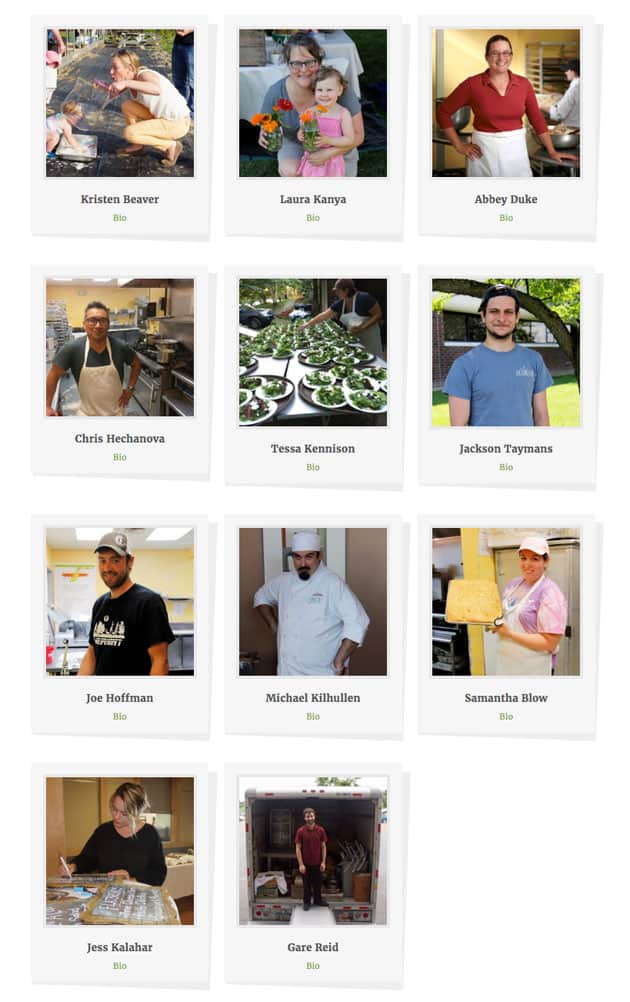Click Laura Kanya's photo with flowers

[312, 102]
